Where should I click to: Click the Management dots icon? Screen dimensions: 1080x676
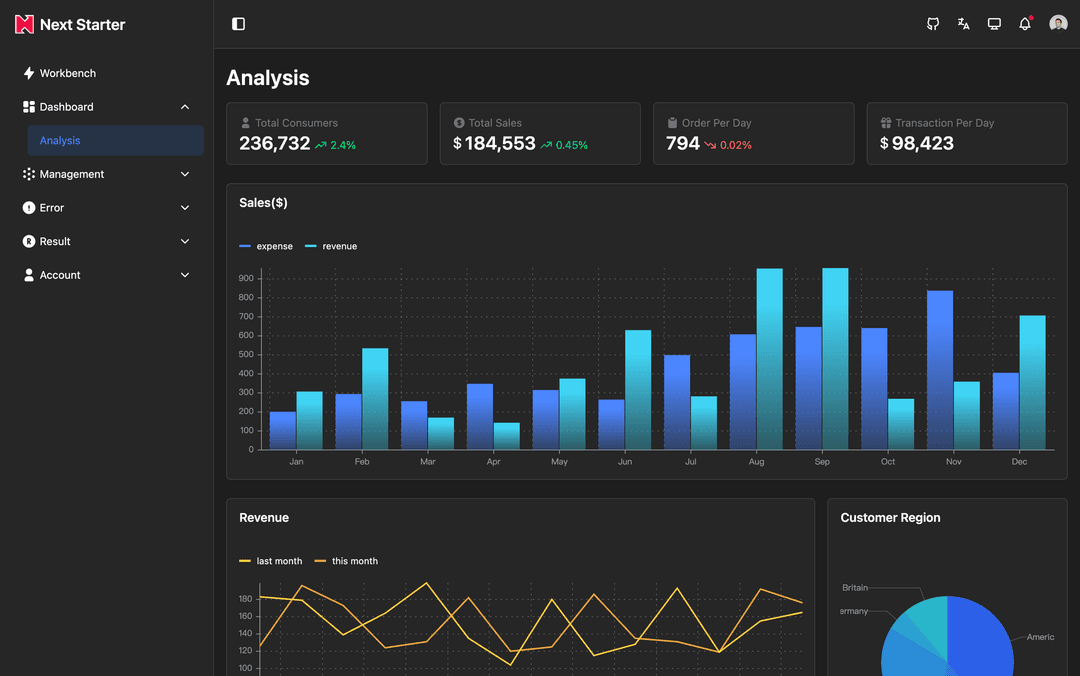(29, 174)
